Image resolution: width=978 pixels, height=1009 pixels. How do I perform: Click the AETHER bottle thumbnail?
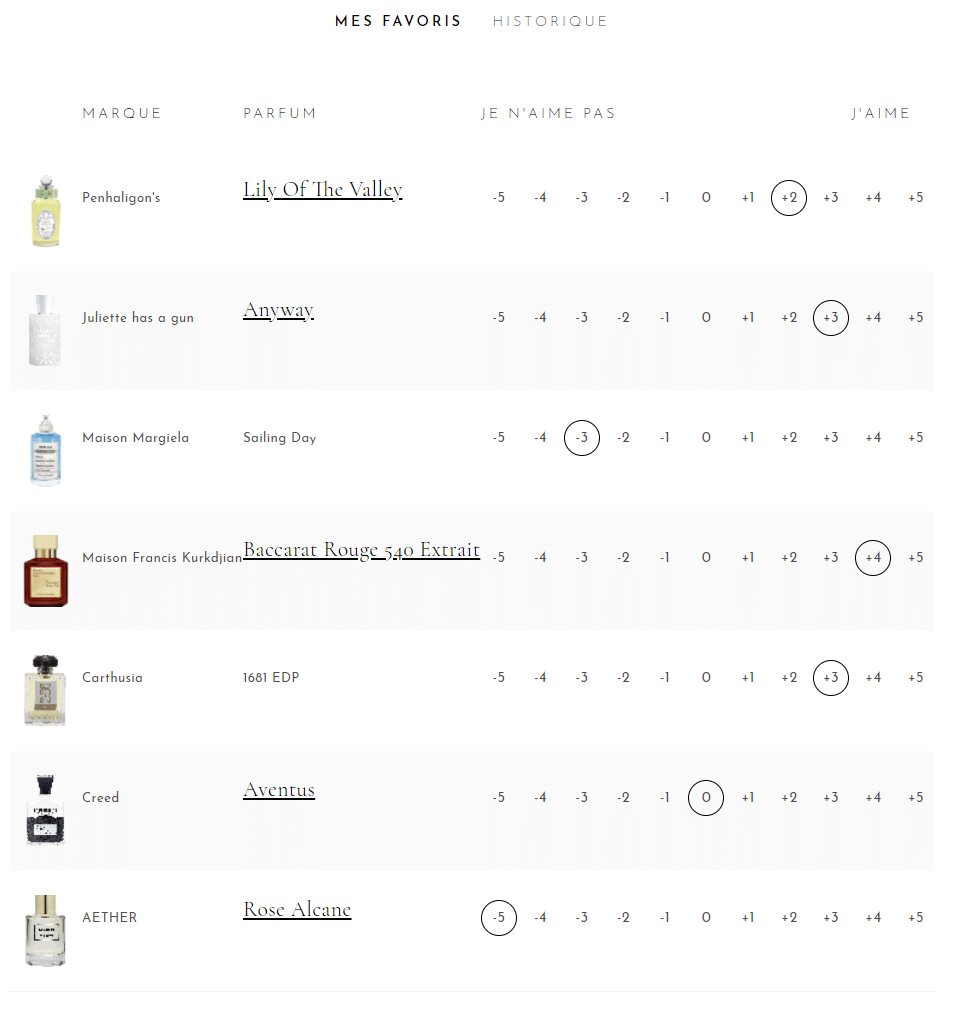click(45, 931)
